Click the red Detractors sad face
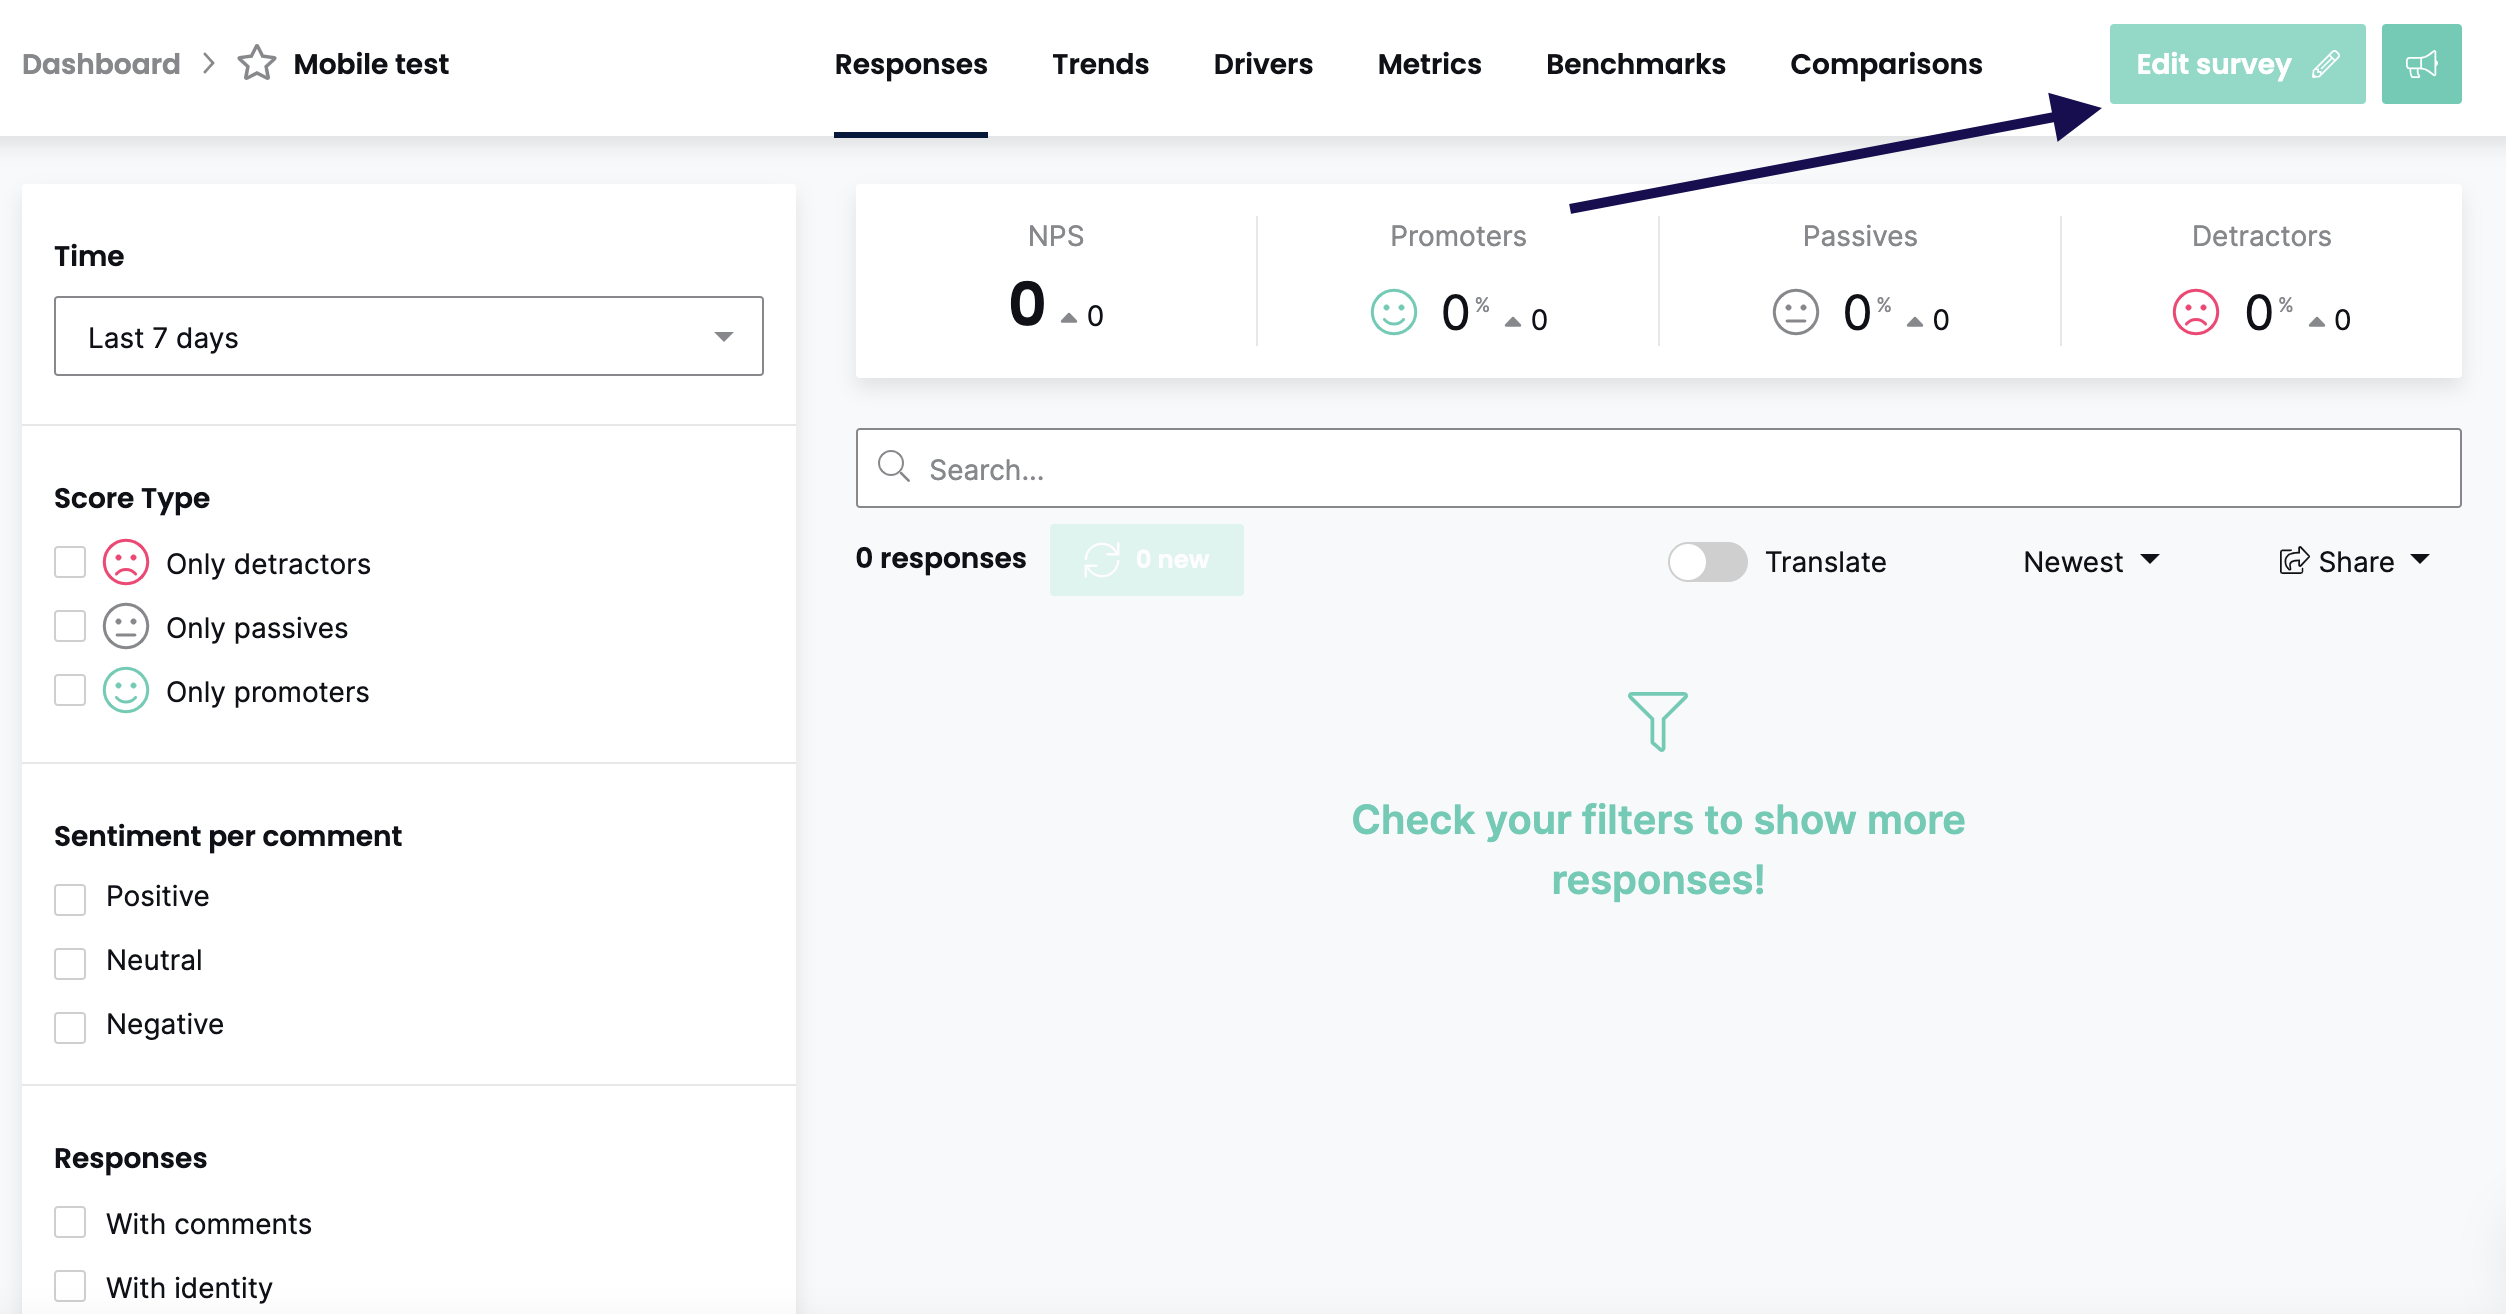This screenshot has height=1314, width=2506. (x=2195, y=313)
